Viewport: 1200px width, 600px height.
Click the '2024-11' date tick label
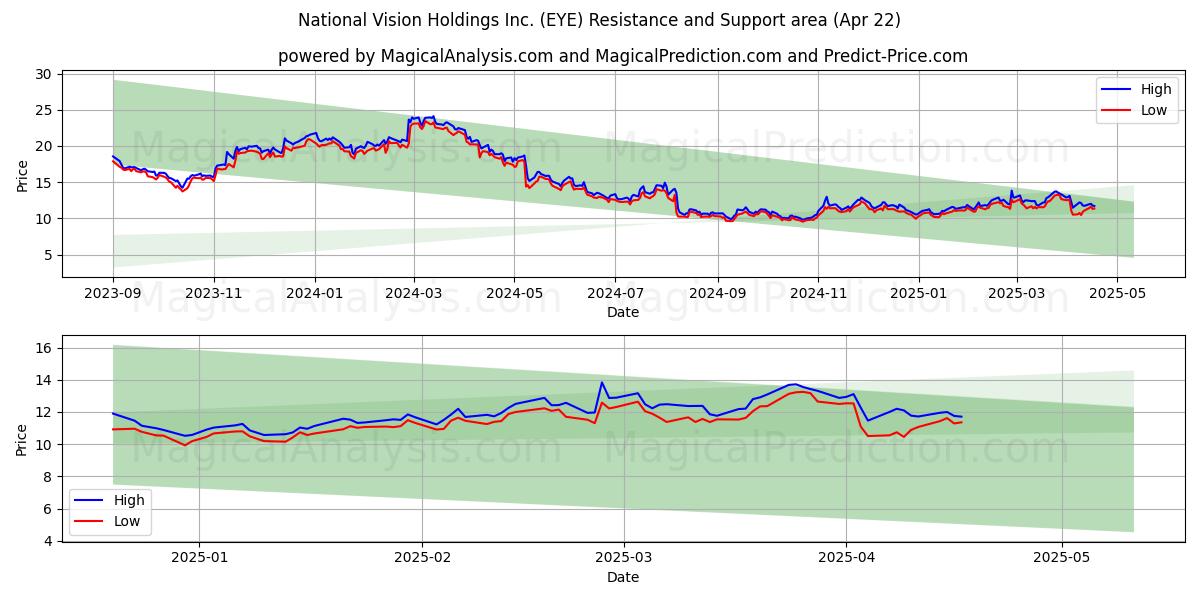click(x=818, y=294)
